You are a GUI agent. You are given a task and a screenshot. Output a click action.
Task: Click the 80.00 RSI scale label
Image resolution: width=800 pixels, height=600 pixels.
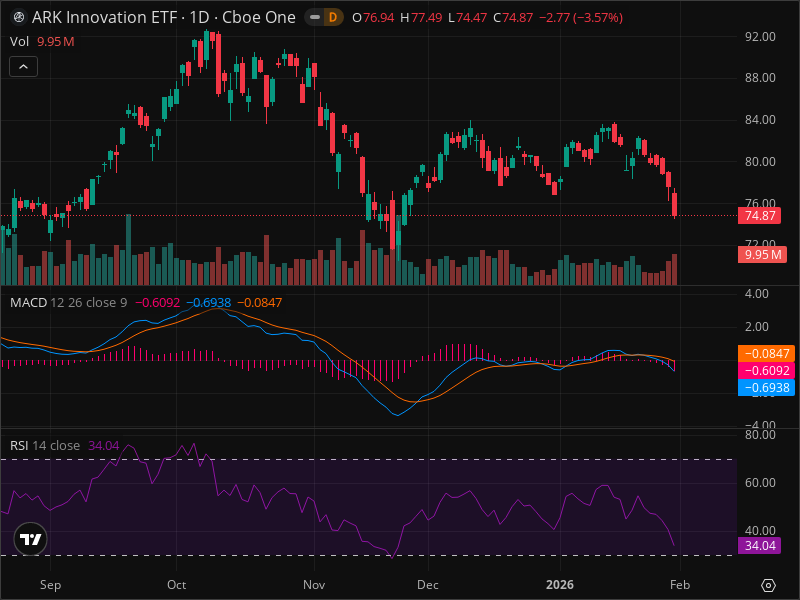coord(760,435)
